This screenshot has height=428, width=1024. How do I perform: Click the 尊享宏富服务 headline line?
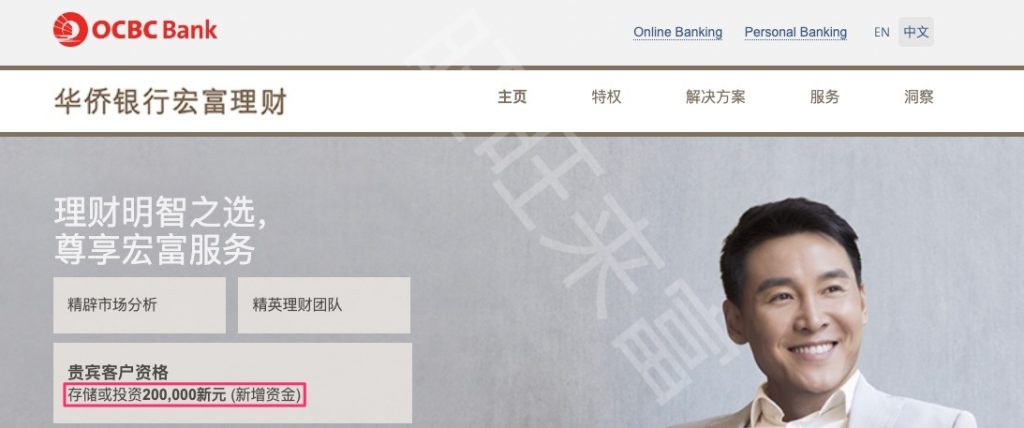[x=154, y=250]
